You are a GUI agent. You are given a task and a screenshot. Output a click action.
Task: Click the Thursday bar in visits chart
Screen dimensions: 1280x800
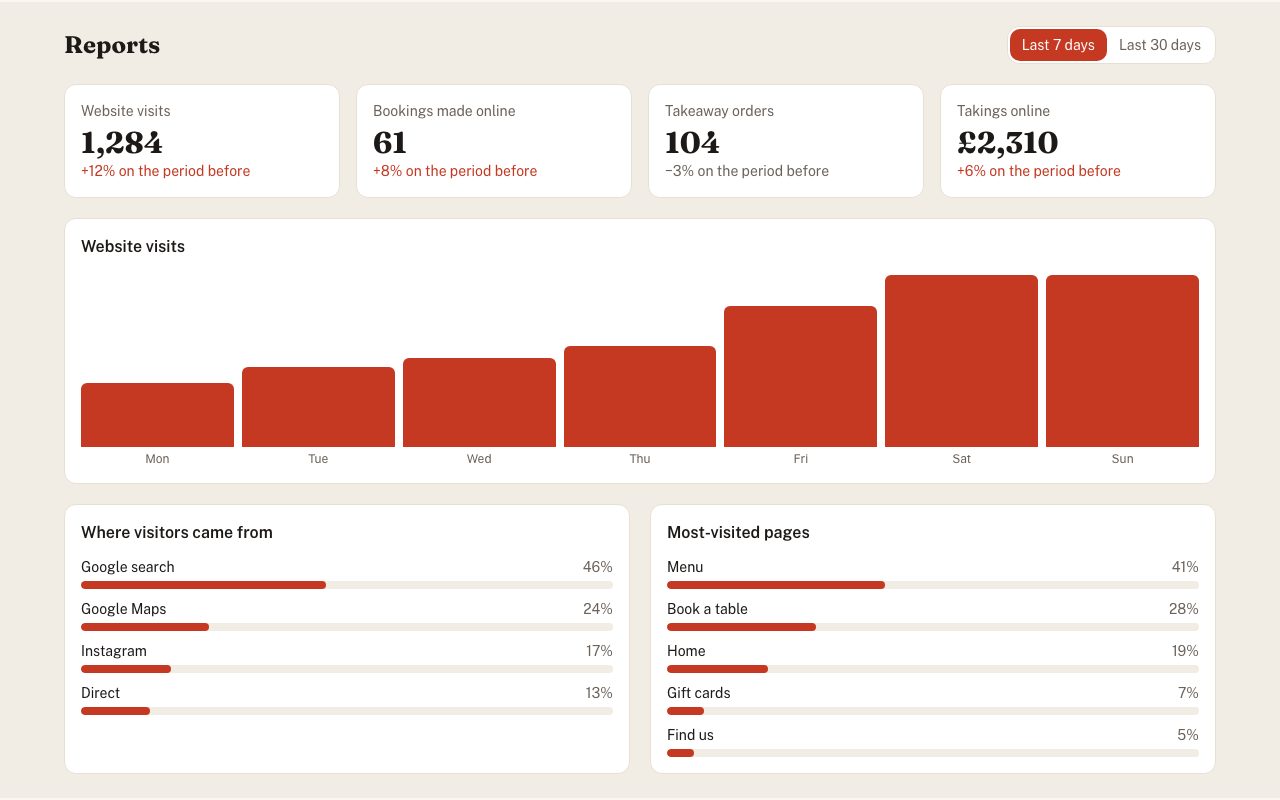[x=640, y=396]
